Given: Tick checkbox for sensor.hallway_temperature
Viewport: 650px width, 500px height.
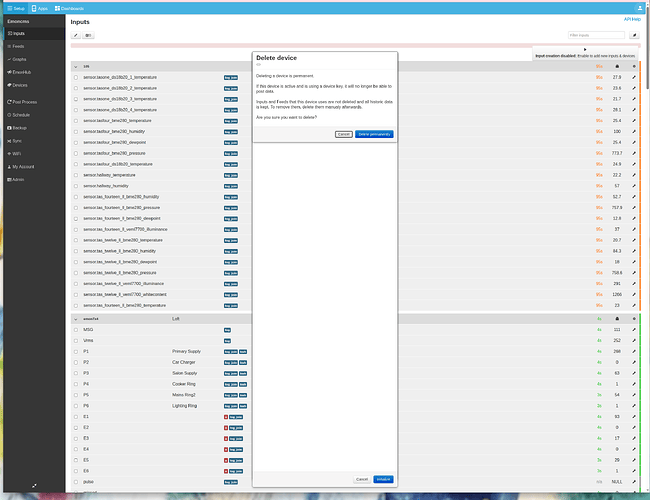Looking at the screenshot, I should (x=75, y=175).
